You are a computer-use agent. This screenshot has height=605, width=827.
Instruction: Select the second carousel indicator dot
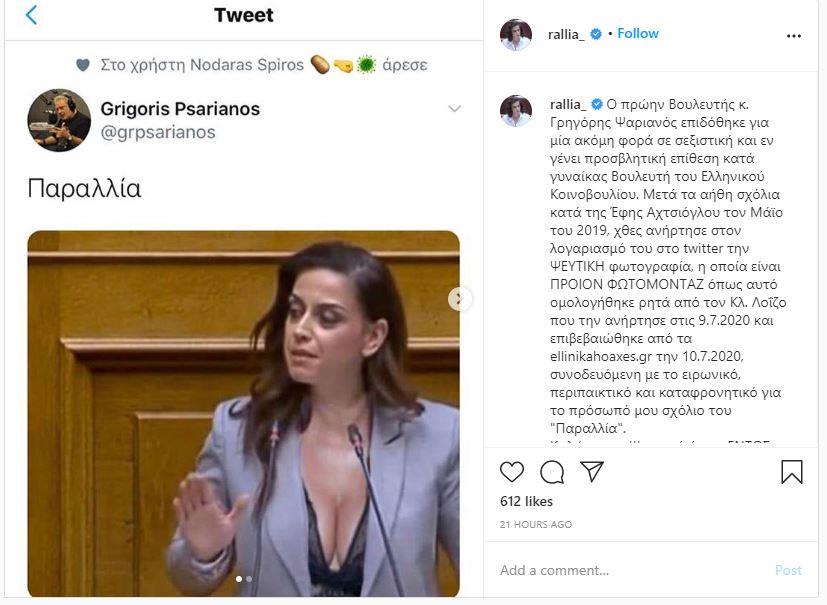[x=249, y=579]
